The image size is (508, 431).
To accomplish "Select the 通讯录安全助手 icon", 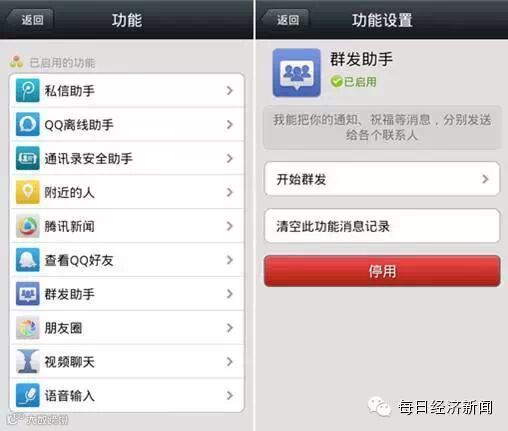I will (x=28, y=158).
